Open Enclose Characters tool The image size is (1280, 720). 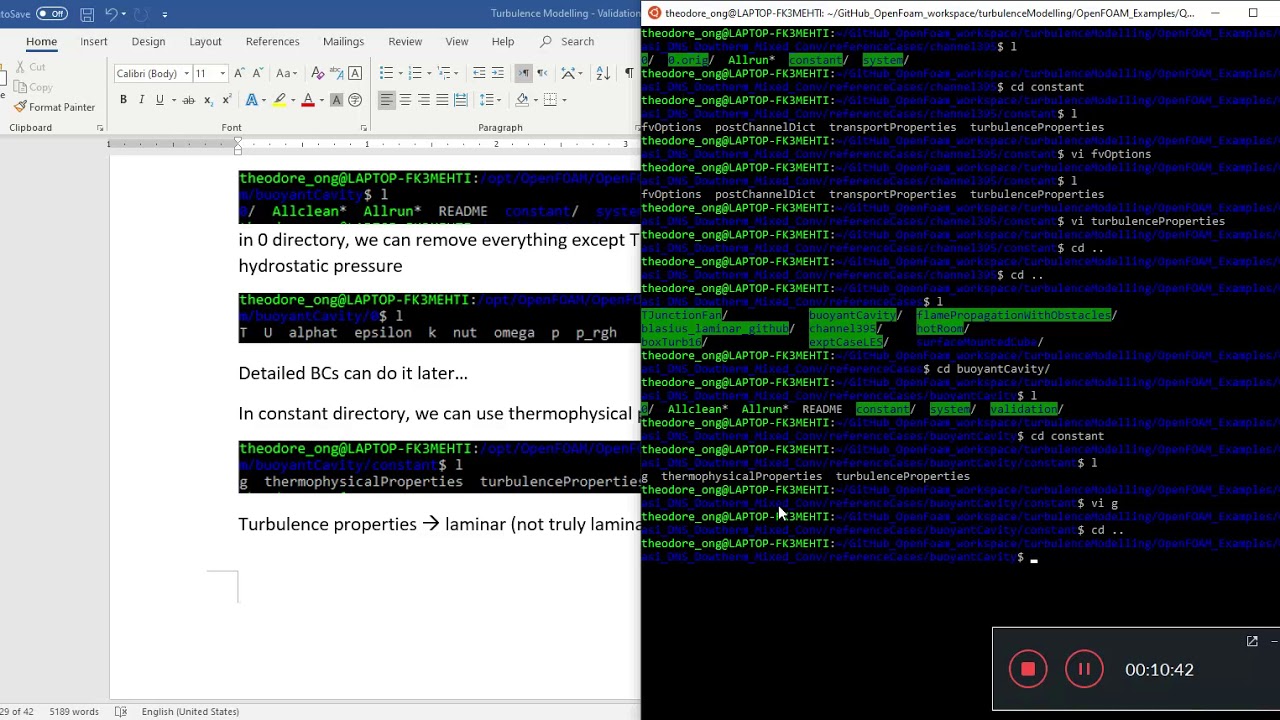355,100
